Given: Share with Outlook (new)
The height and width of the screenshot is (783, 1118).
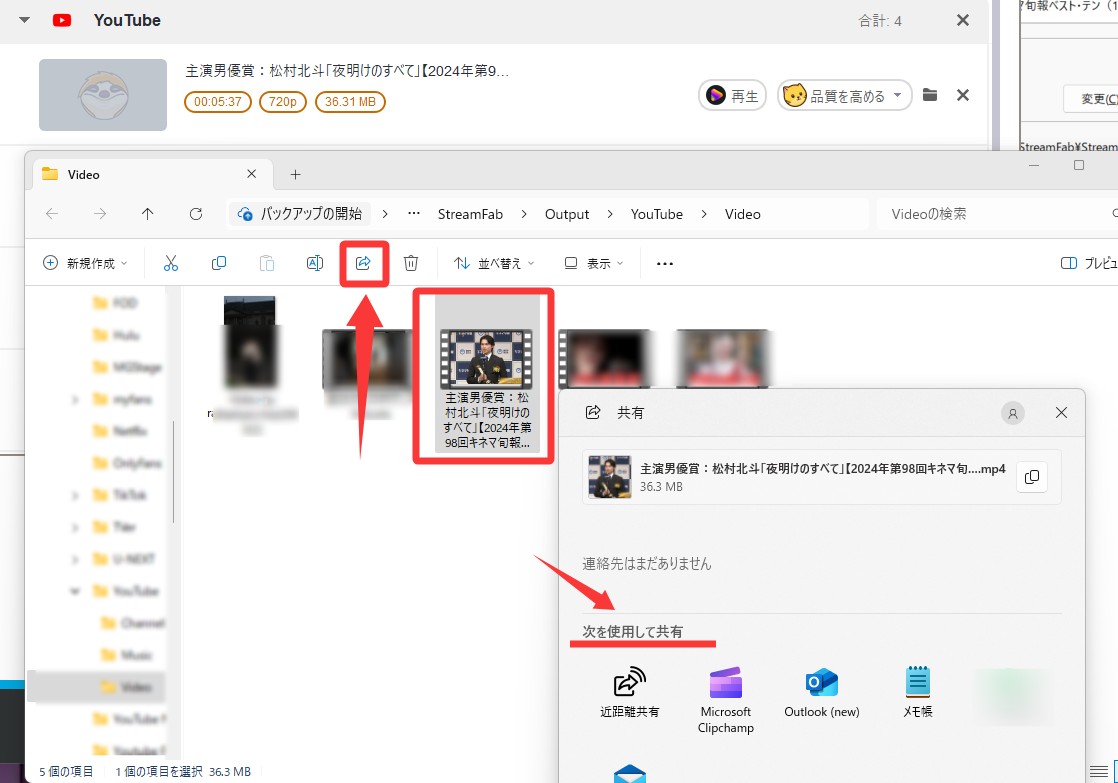Looking at the screenshot, I should pos(821,691).
